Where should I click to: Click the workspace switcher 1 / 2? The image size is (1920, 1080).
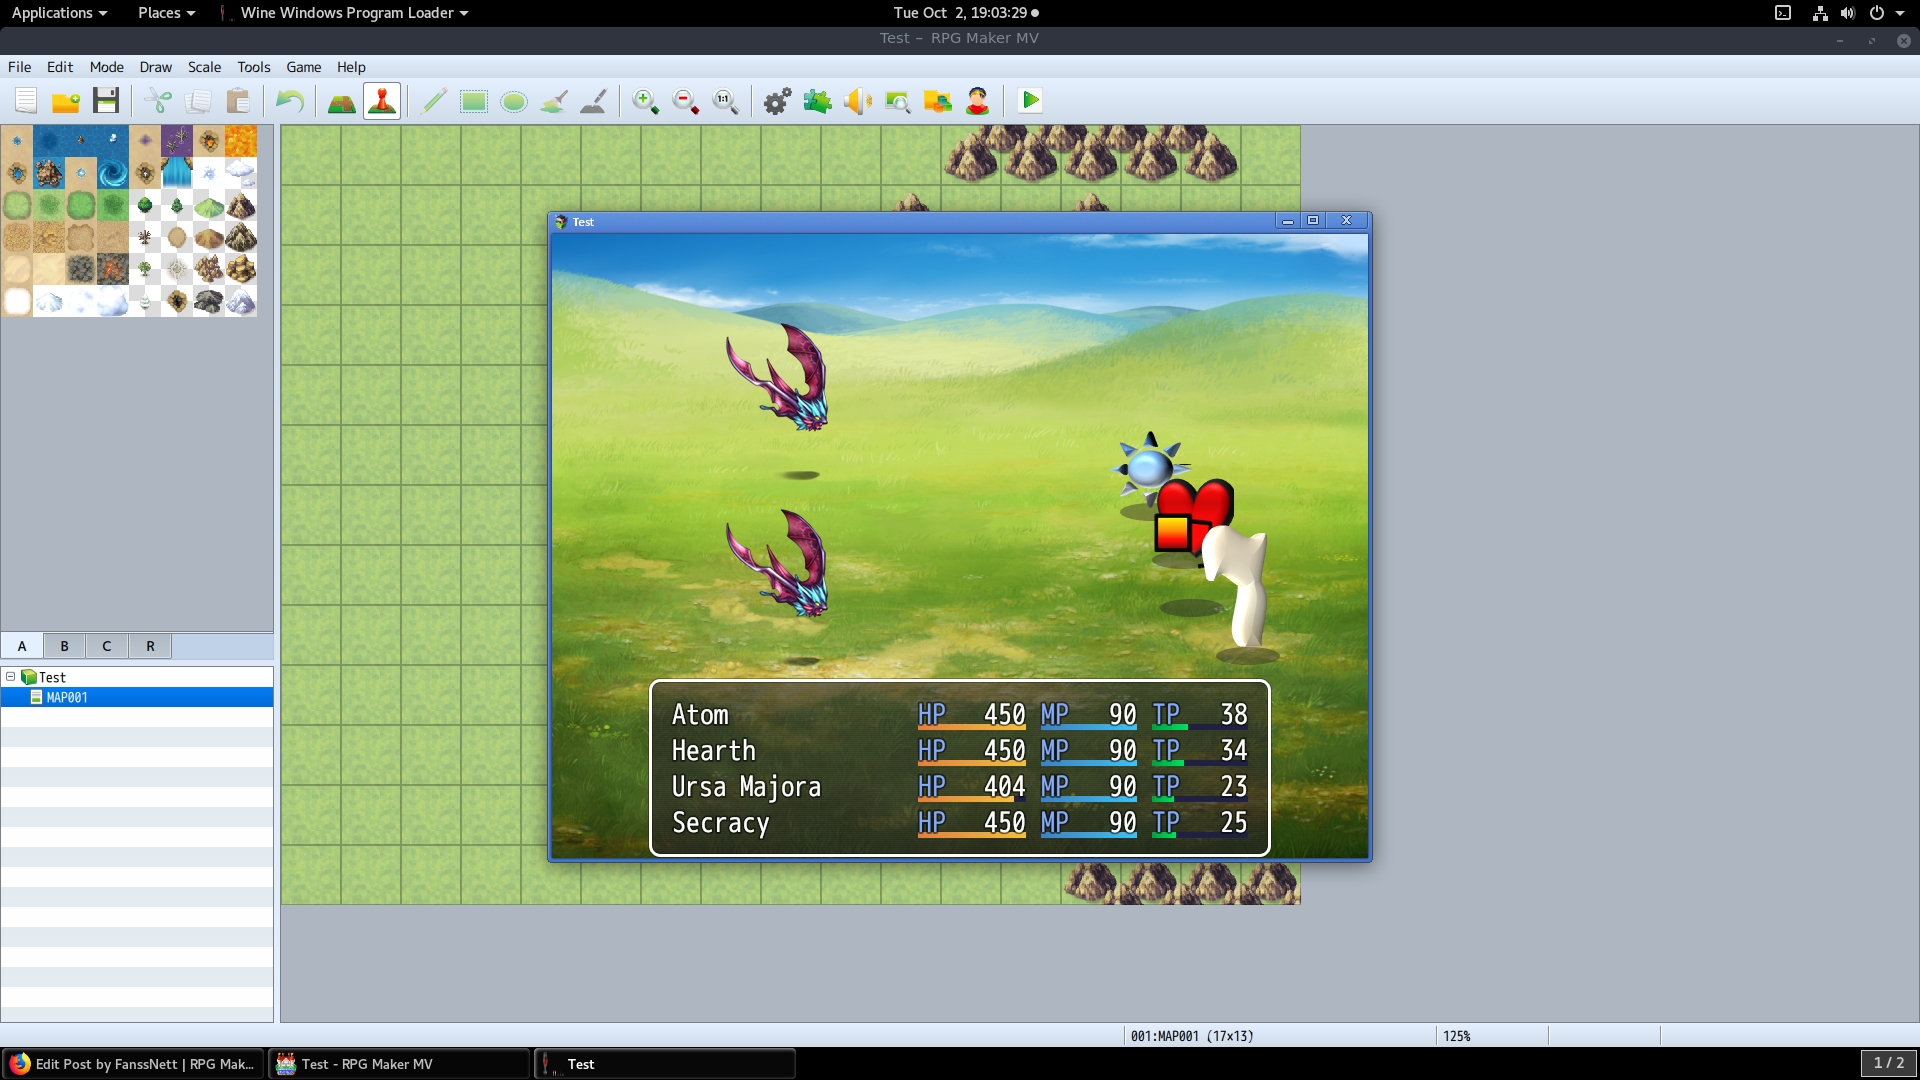pyautogui.click(x=1889, y=1063)
